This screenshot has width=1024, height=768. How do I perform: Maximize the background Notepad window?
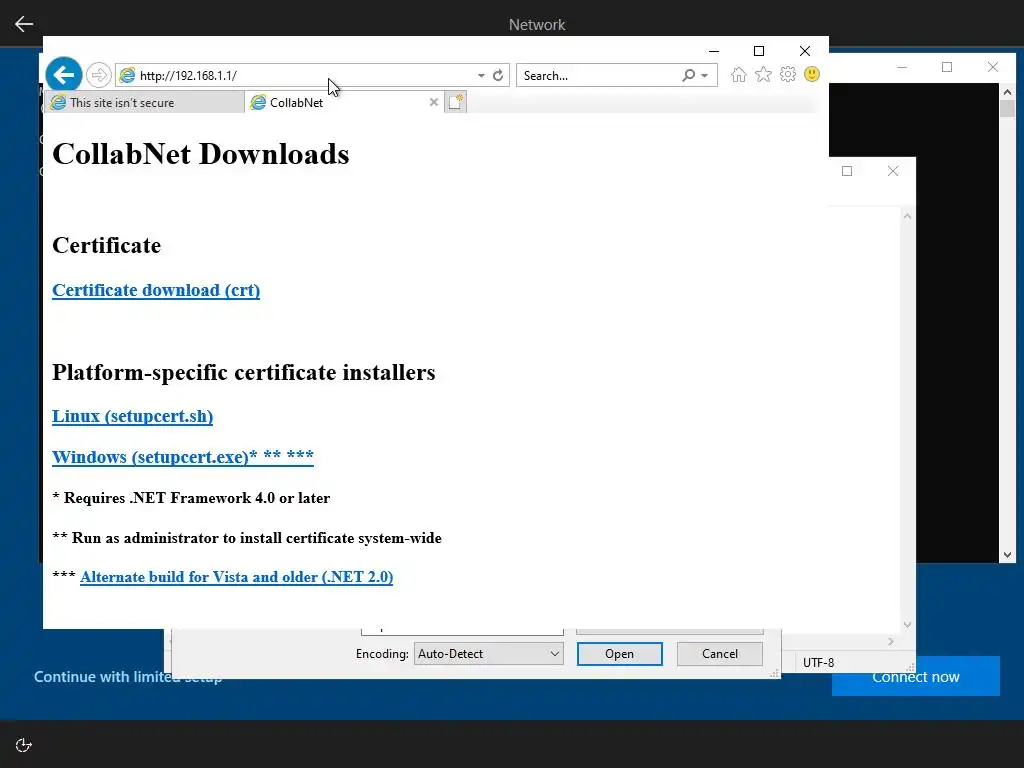coord(847,171)
